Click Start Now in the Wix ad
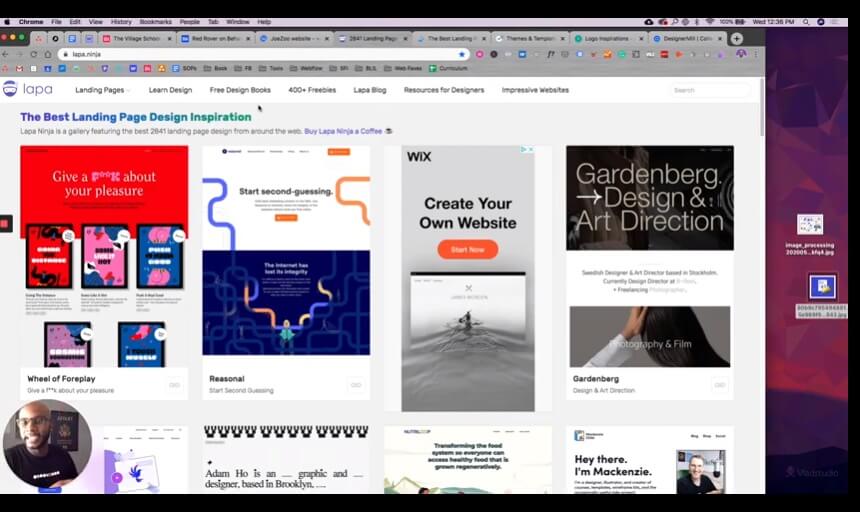This screenshot has height=512, width=860. click(467, 249)
